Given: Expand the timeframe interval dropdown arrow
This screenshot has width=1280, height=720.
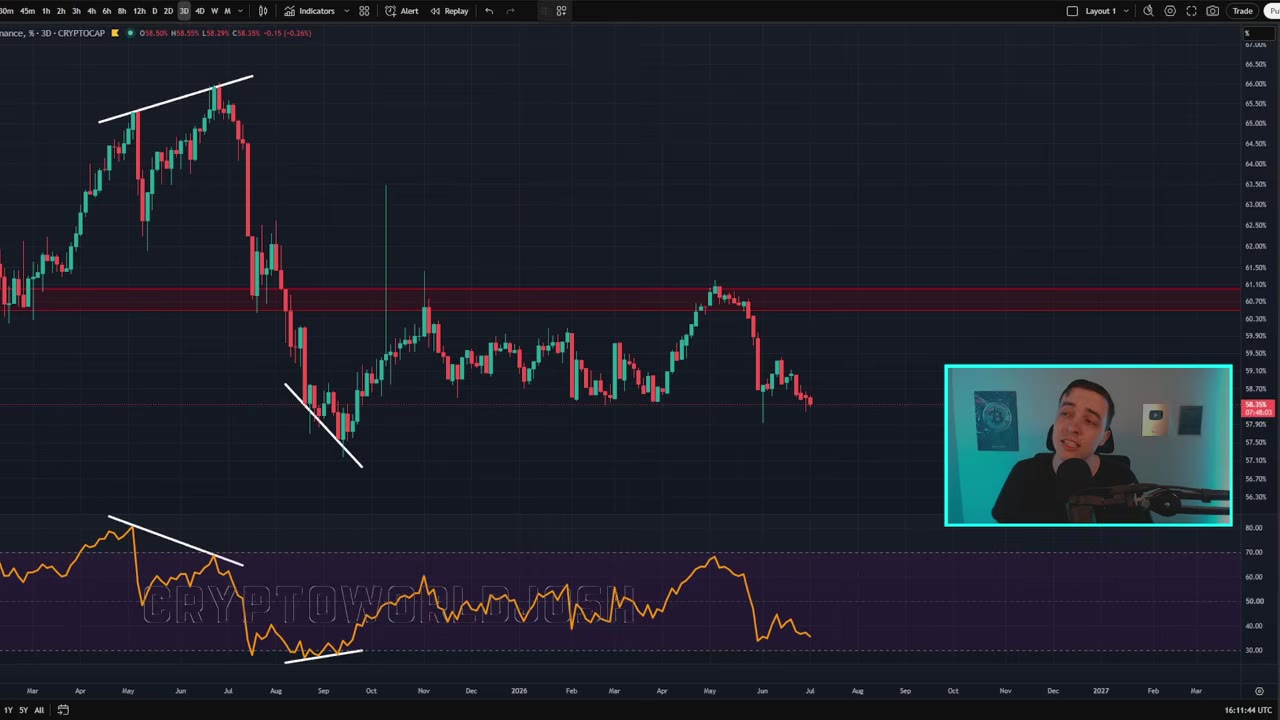Looking at the screenshot, I should [x=240, y=11].
